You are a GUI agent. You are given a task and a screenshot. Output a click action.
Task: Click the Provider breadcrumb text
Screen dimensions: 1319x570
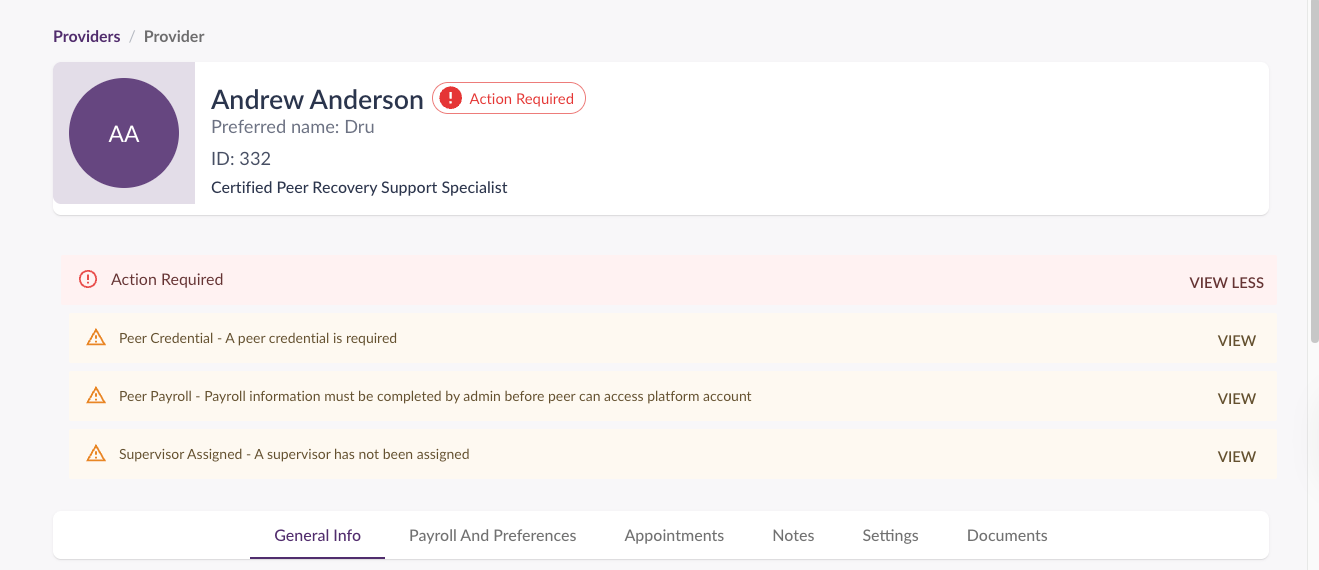click(174, 36)
